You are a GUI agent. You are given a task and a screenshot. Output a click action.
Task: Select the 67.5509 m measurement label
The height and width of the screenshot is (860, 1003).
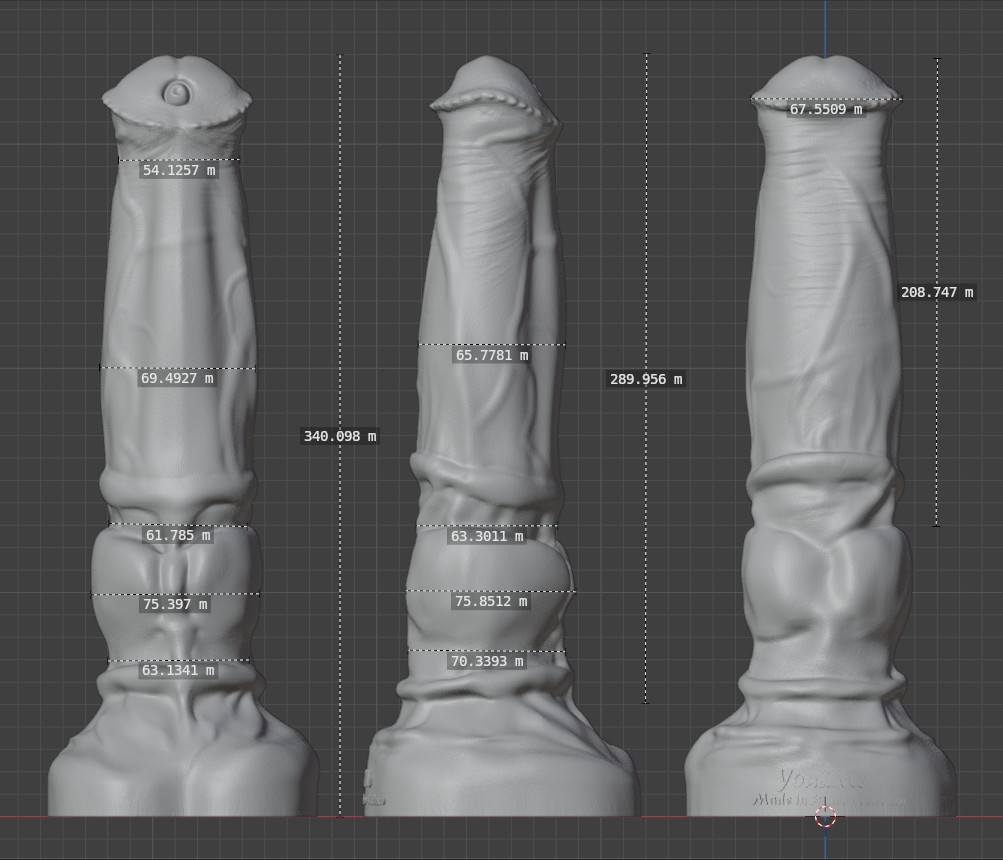825,109
